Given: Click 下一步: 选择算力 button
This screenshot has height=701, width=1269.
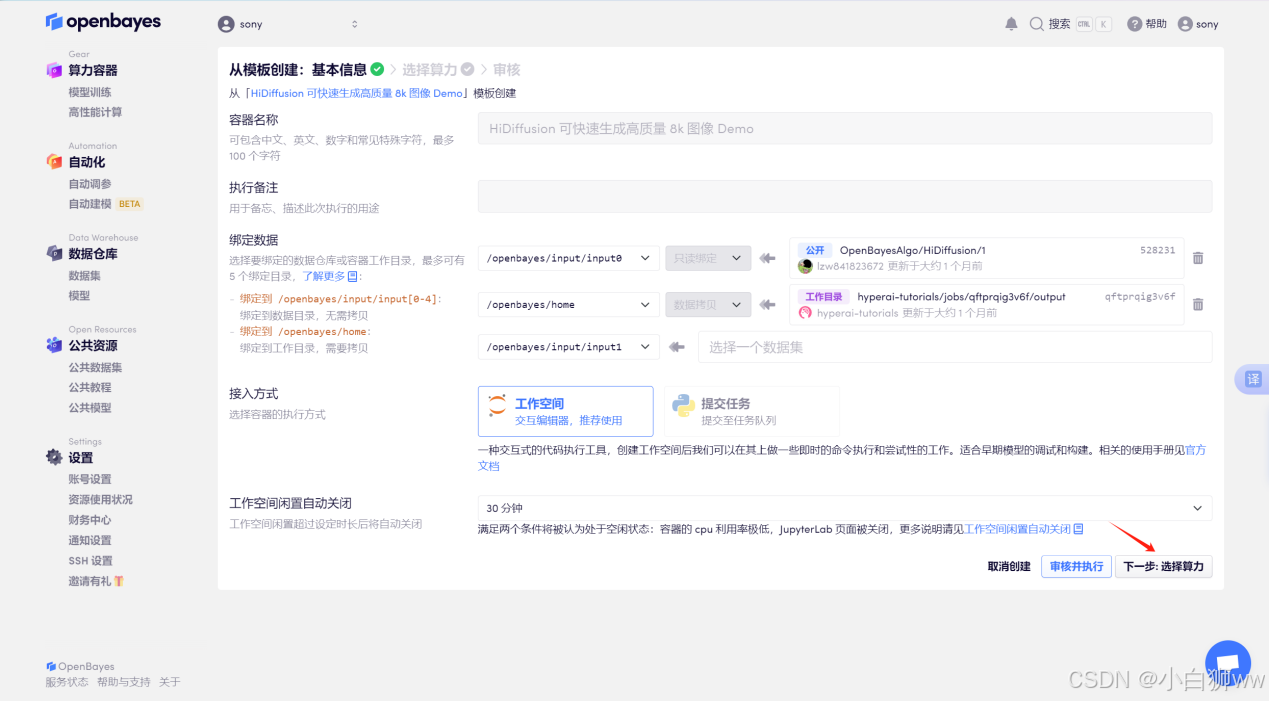Looking at the screenshot, I should (x=1164, y=566).
